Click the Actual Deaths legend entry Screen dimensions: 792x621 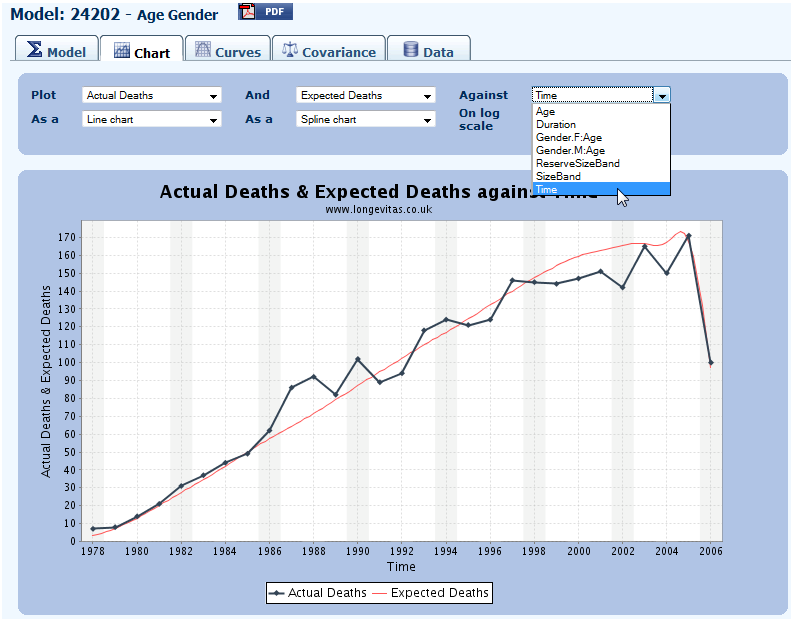click(x=318, y=593)
